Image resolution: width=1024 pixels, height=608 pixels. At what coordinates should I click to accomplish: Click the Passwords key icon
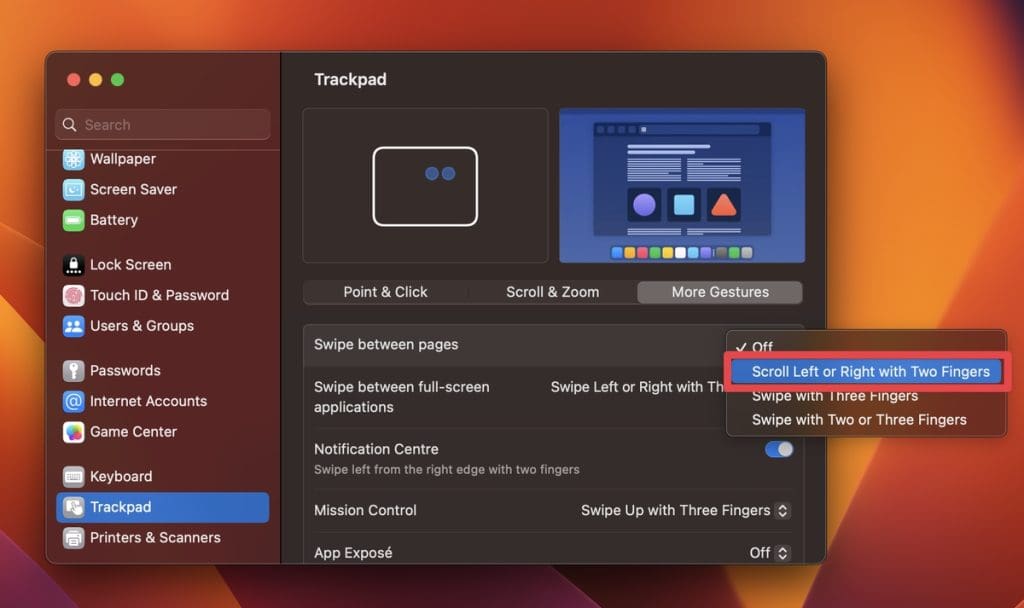tap(73, 370)
